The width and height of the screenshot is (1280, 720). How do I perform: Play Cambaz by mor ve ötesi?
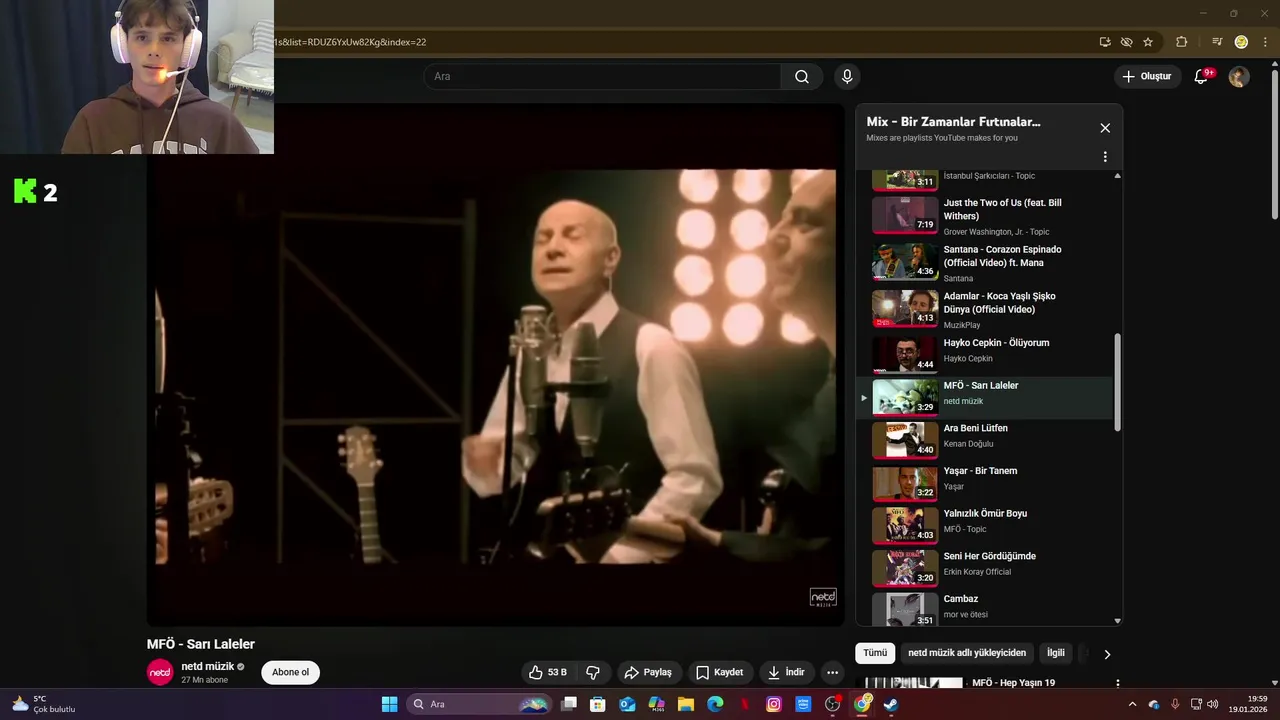click(985, 609)
